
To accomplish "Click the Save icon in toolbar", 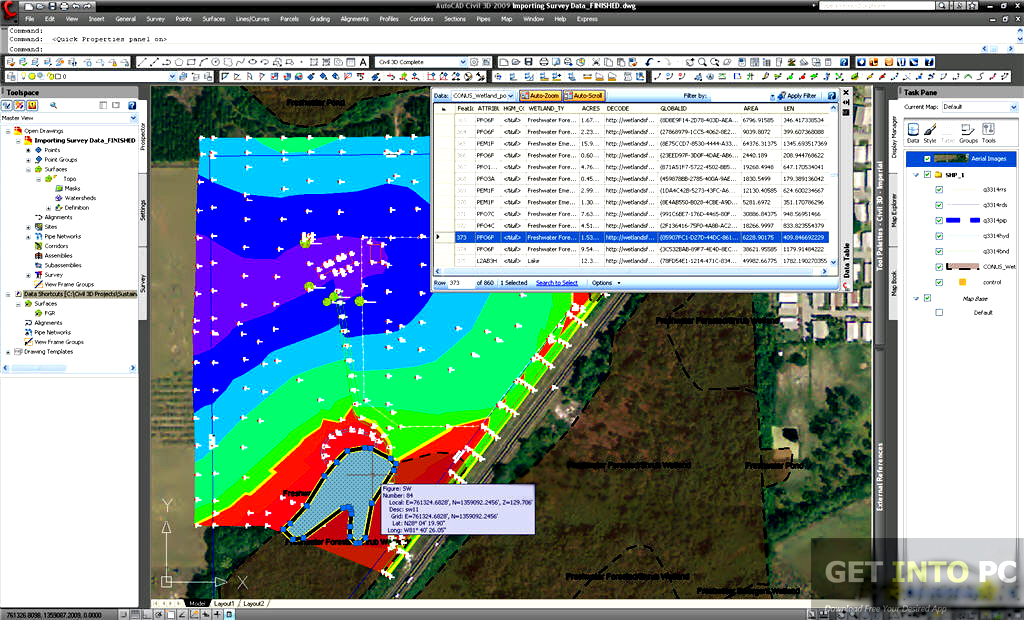I will coord(528,62).
